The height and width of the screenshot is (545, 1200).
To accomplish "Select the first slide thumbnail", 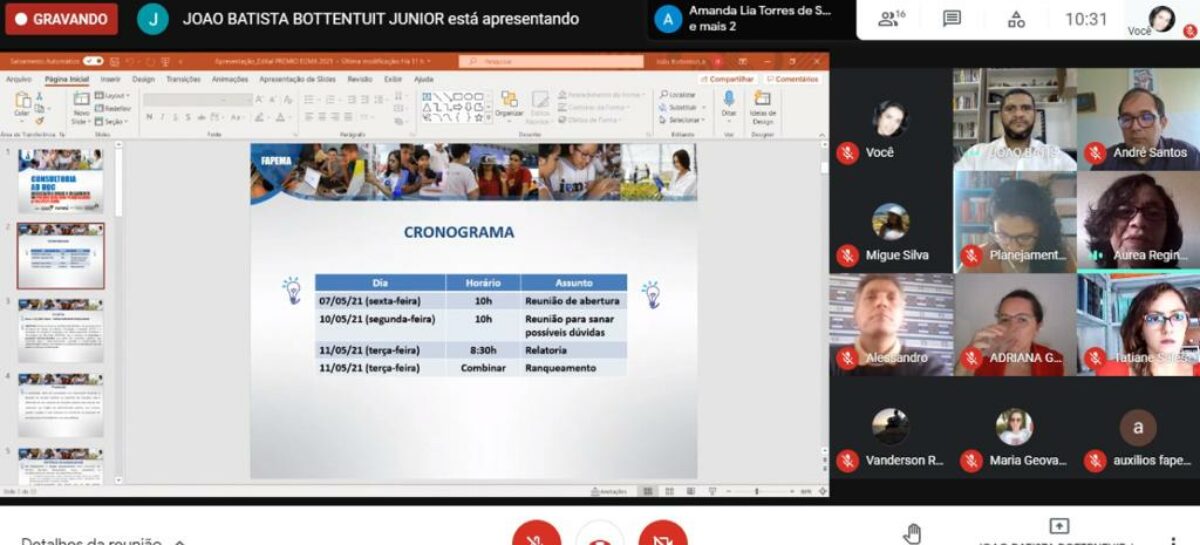I will tap(60, 180).
